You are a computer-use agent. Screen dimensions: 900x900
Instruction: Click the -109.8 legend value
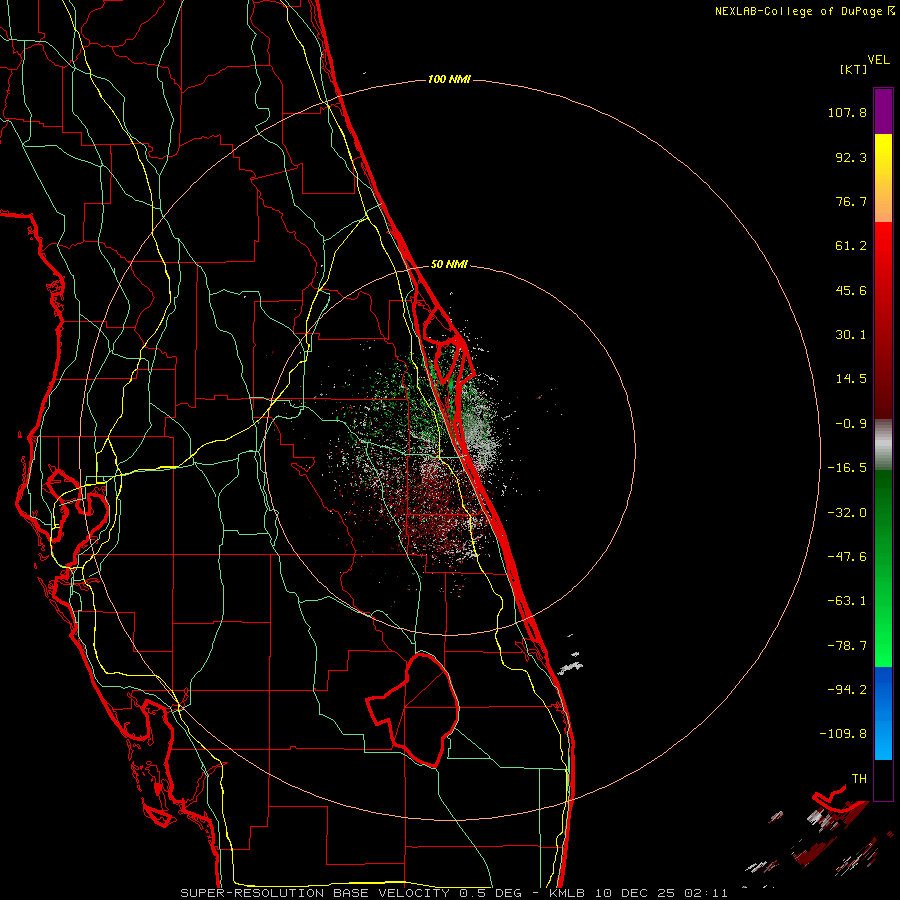844,734
